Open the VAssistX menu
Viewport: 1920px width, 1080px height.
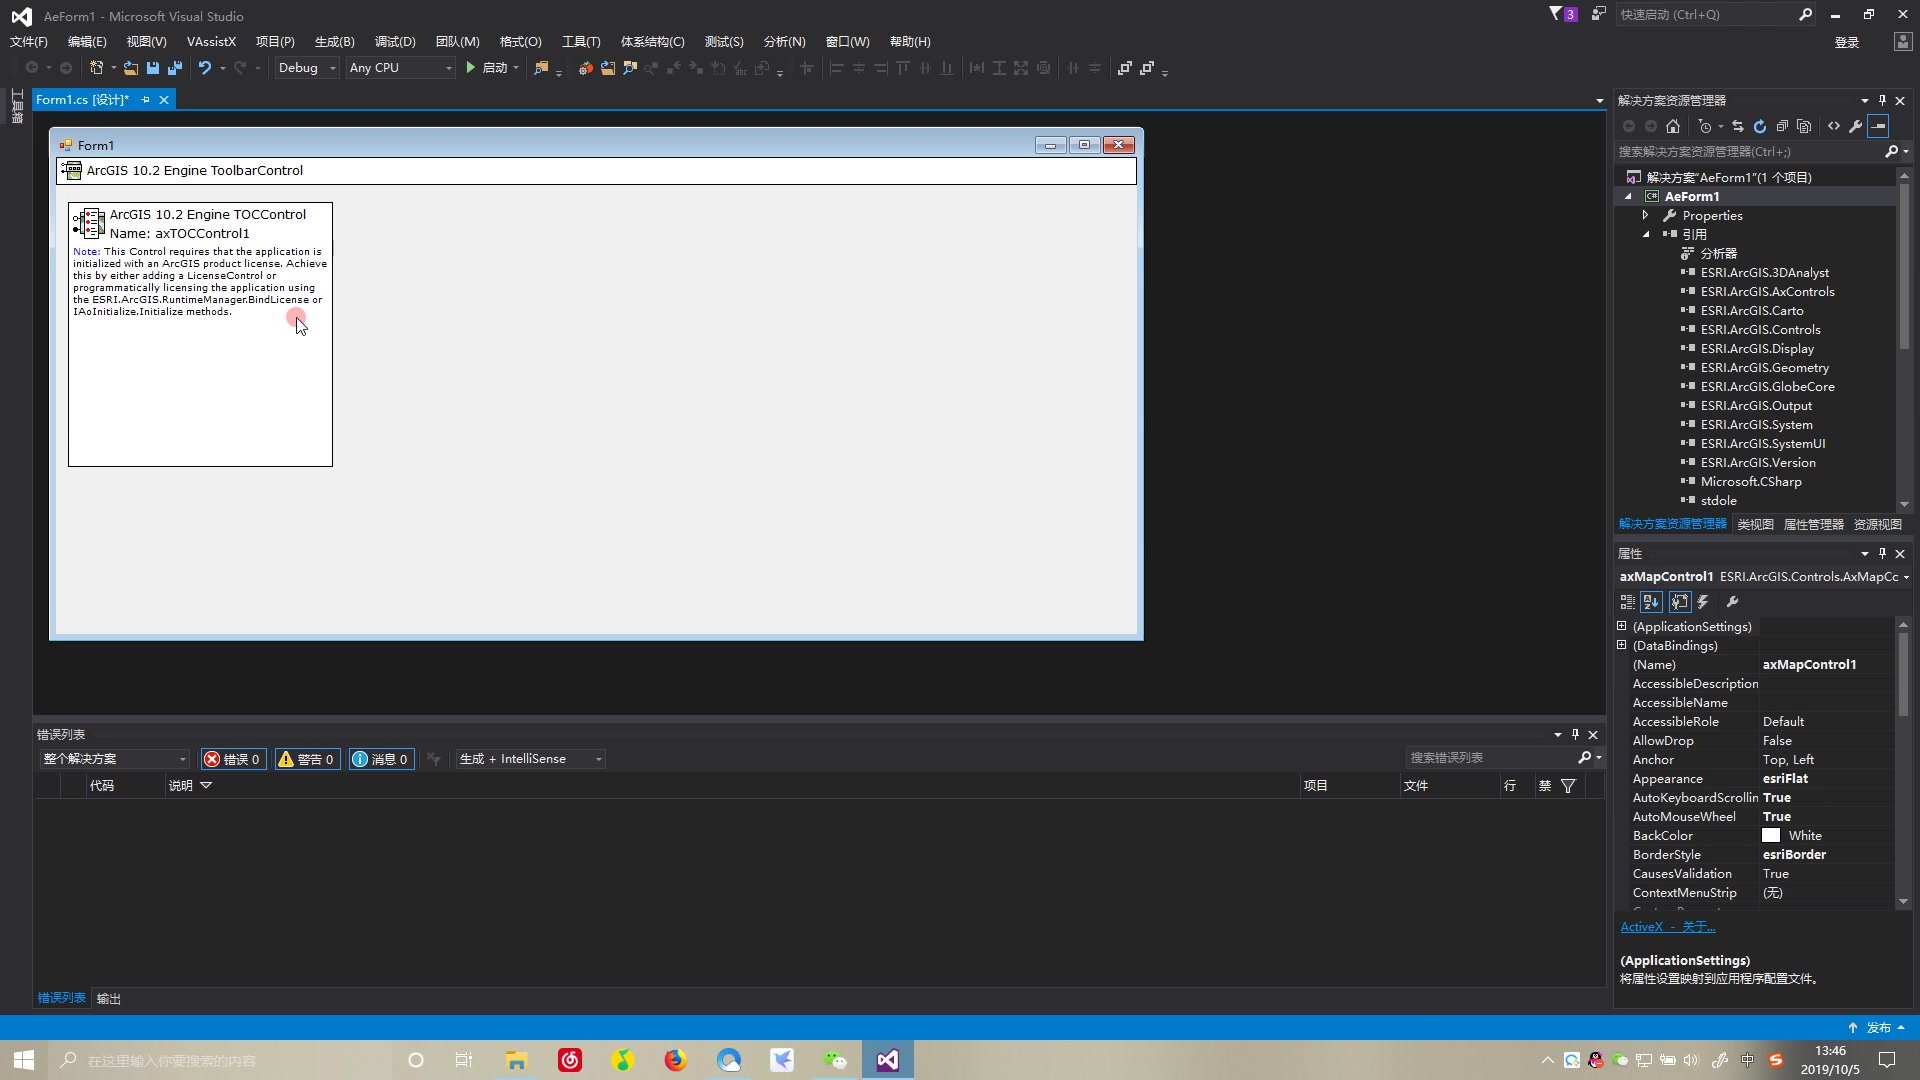point(211,41)
